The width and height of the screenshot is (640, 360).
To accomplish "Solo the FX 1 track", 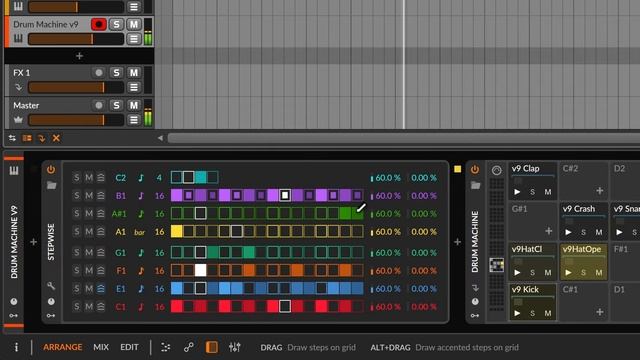I will click(x=116, y=73).
